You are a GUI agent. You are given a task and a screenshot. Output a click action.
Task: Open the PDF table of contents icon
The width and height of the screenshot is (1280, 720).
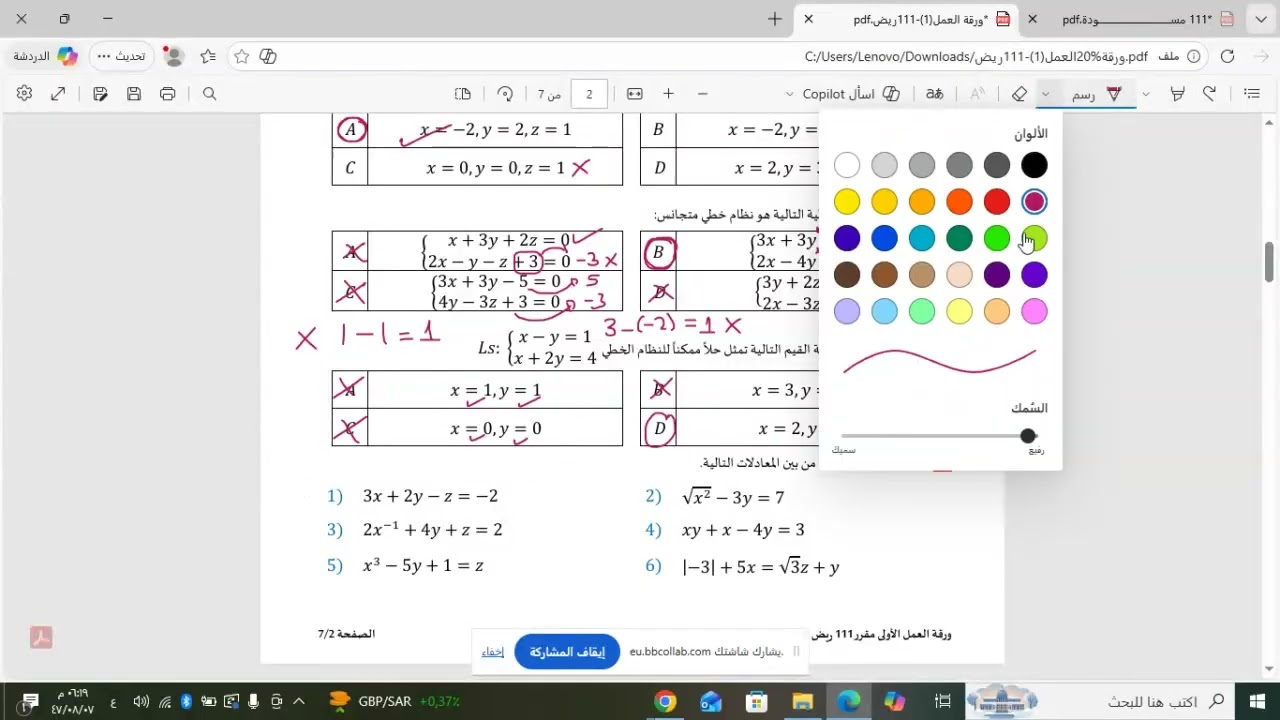point(1251,94)
